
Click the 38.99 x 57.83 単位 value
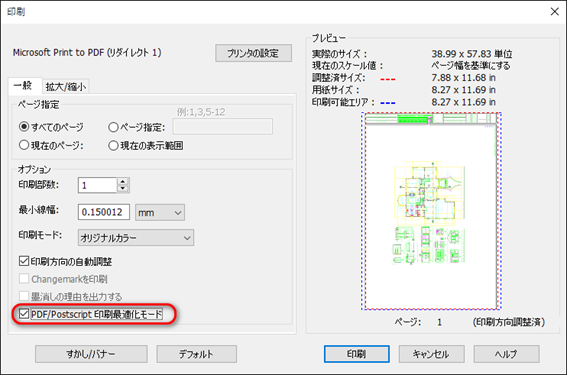(x=472, y=54)
